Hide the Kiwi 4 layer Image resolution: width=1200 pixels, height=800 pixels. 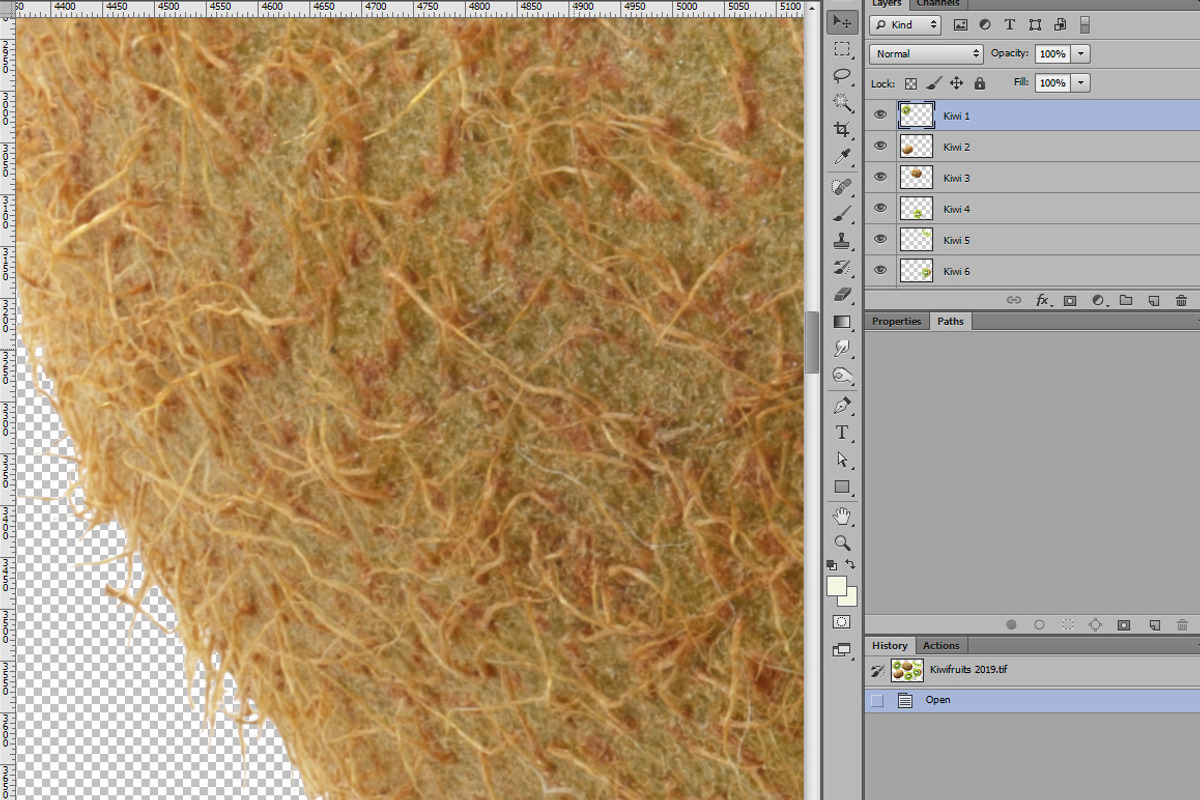point(880,208)
